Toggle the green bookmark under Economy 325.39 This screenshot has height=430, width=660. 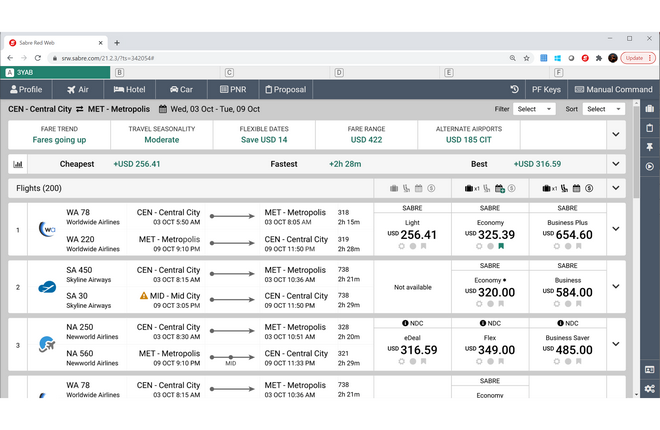pyautogui.click(x=501, y=246)
